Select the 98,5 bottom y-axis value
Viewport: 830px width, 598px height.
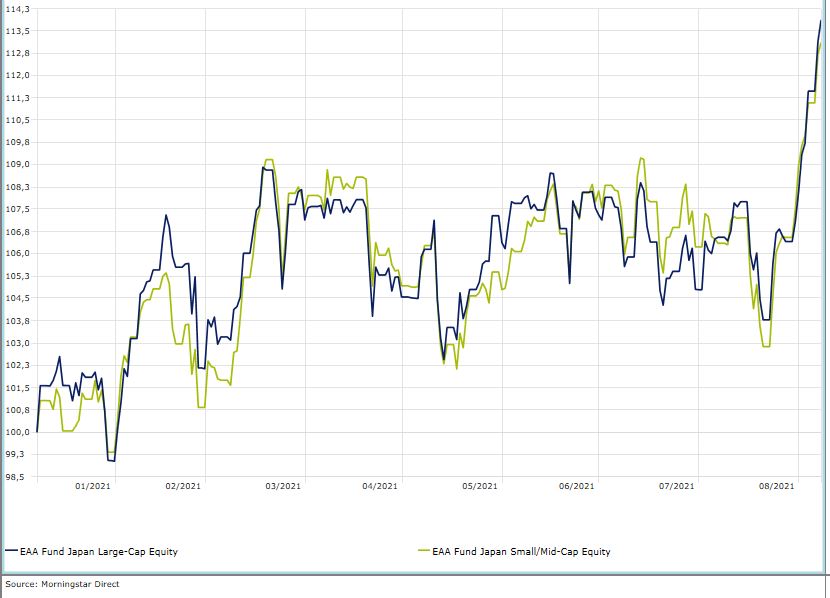(x=18, y=477)
